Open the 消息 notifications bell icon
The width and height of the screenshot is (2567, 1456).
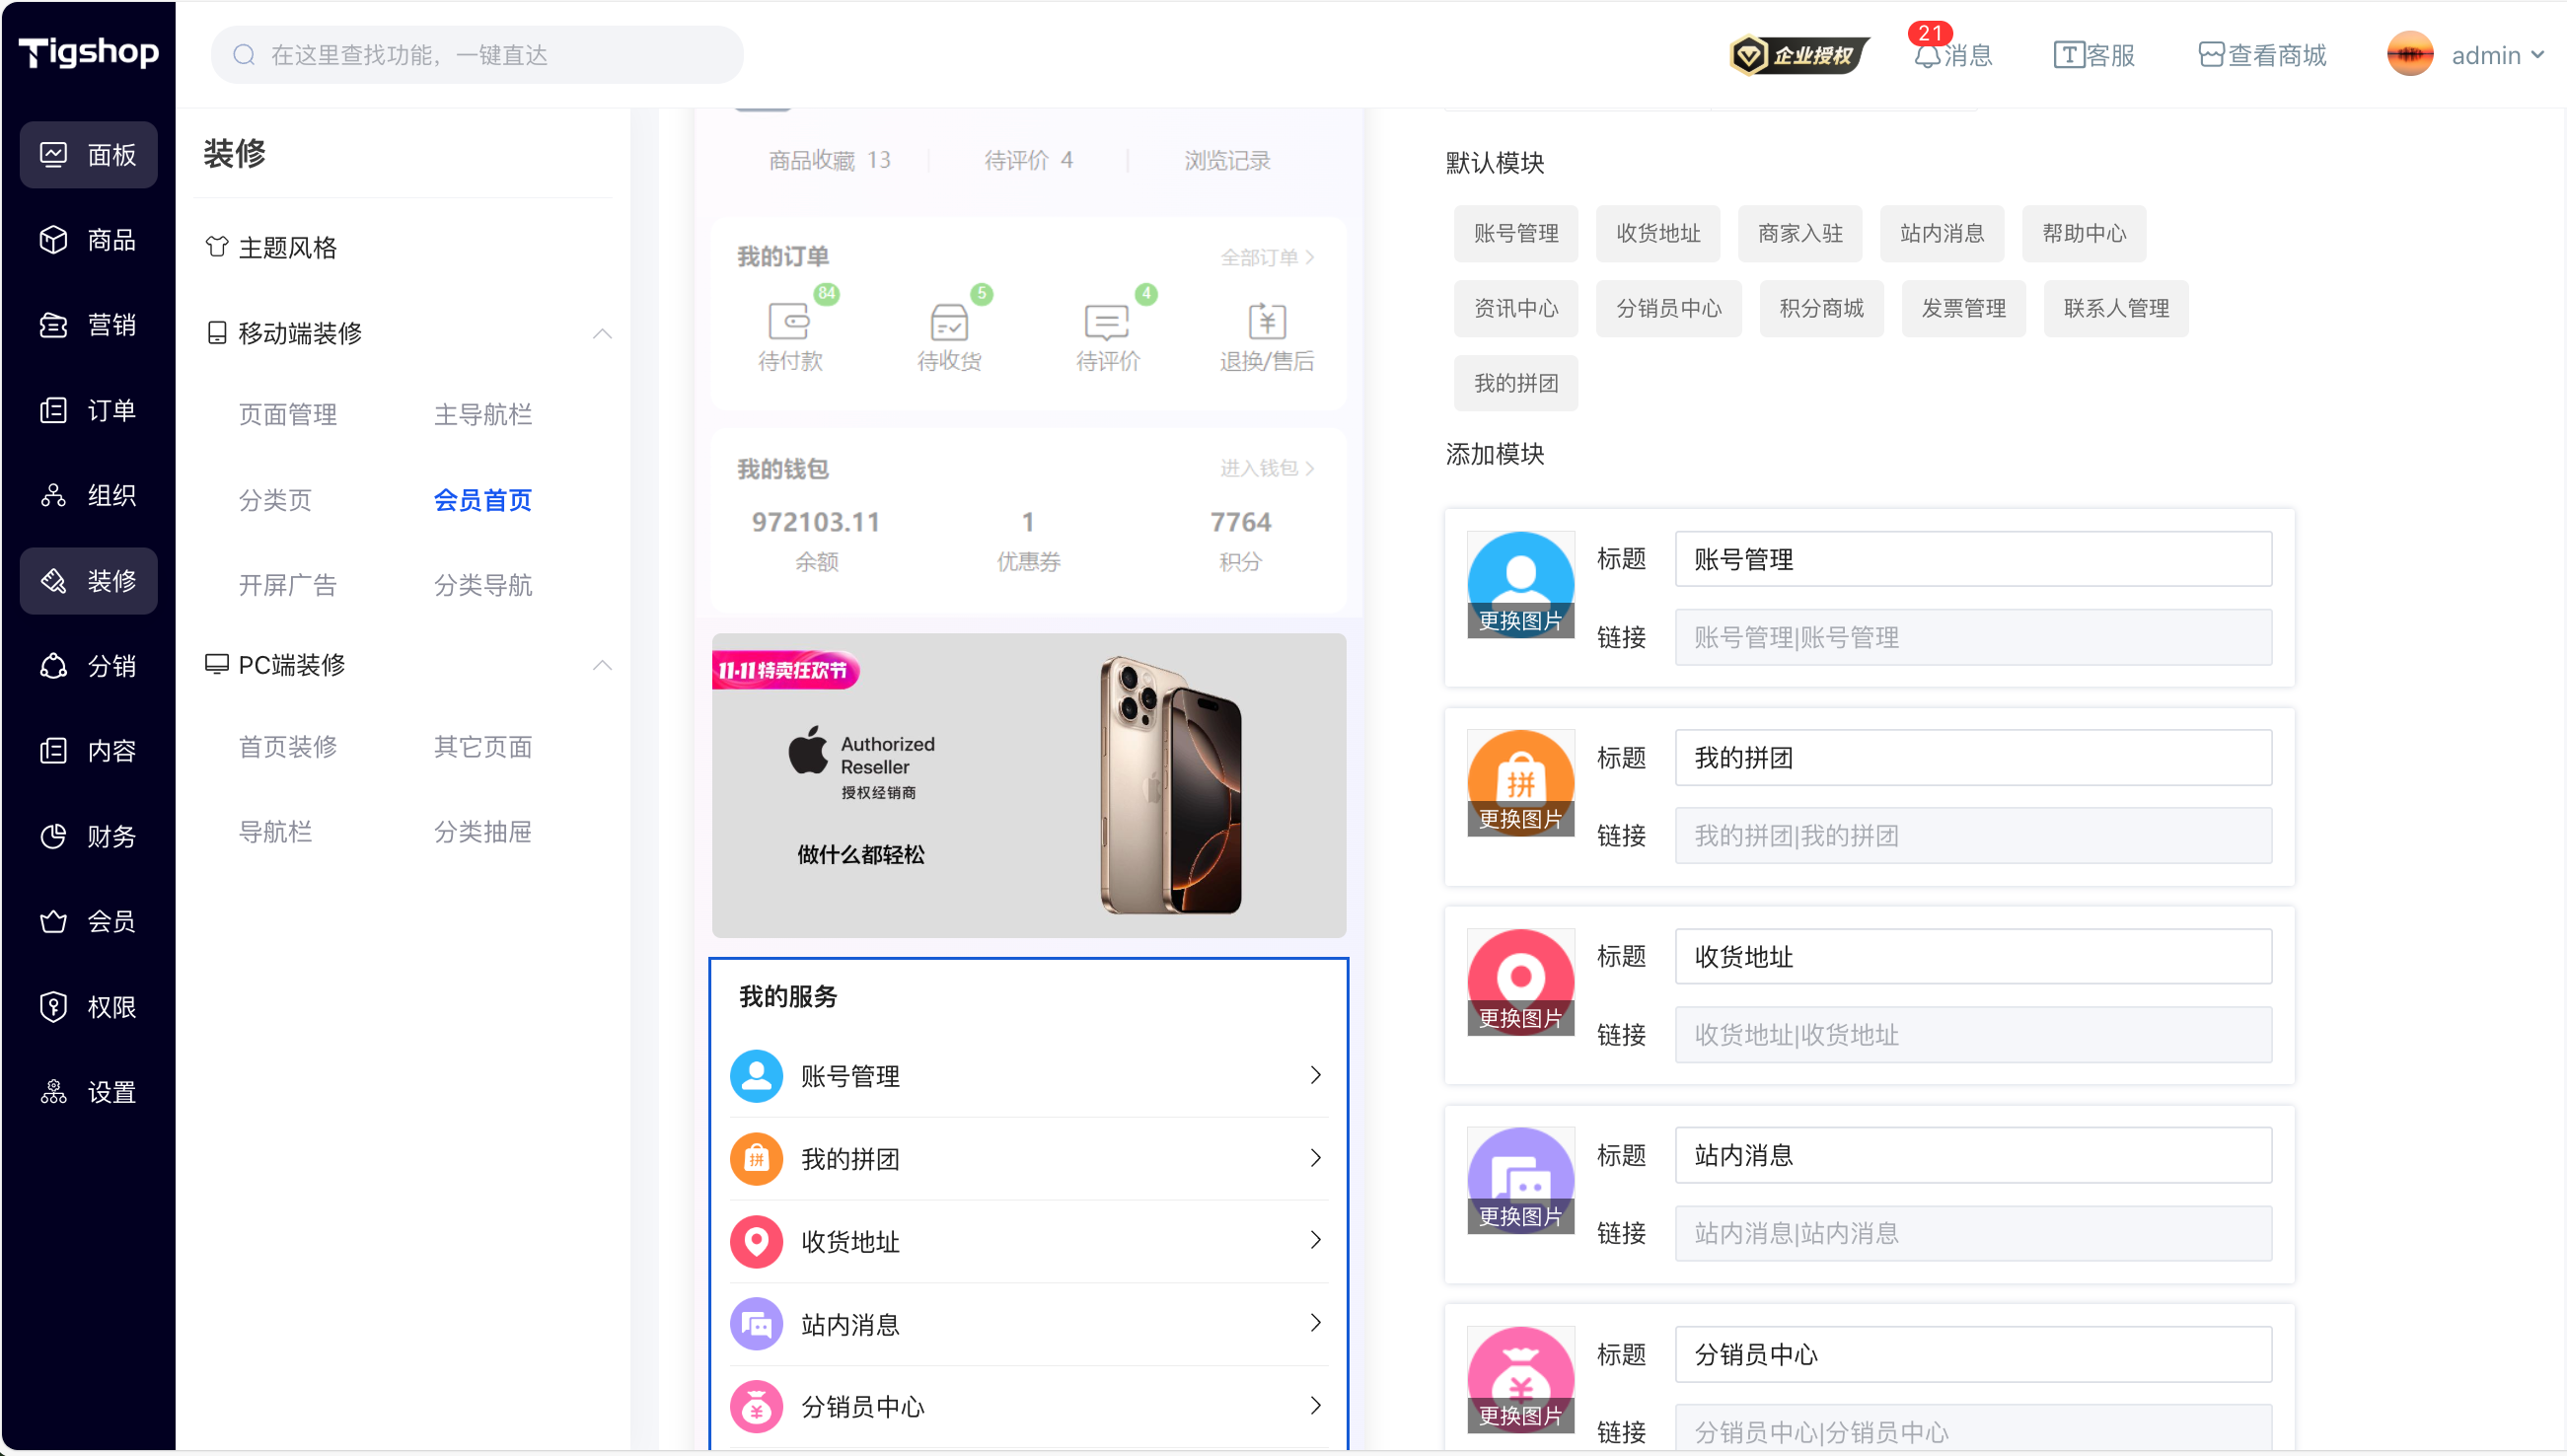point(1927,55)
